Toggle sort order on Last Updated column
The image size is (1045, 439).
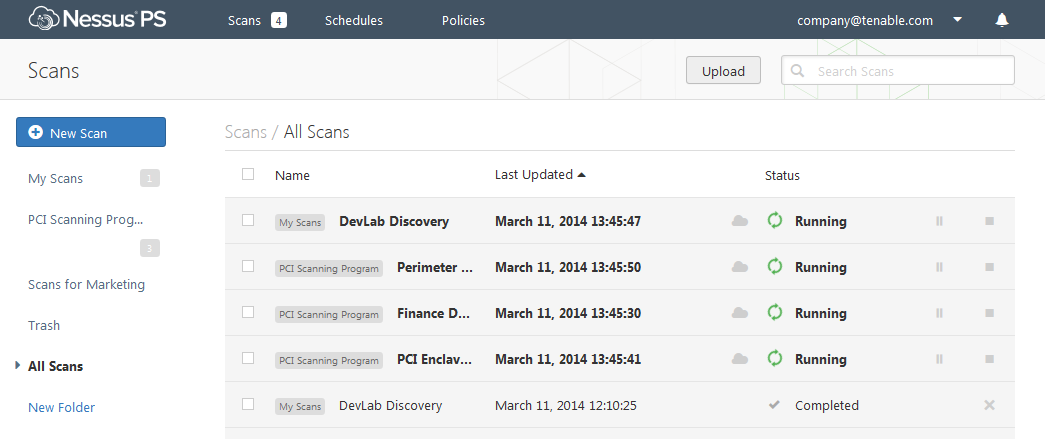540,175
